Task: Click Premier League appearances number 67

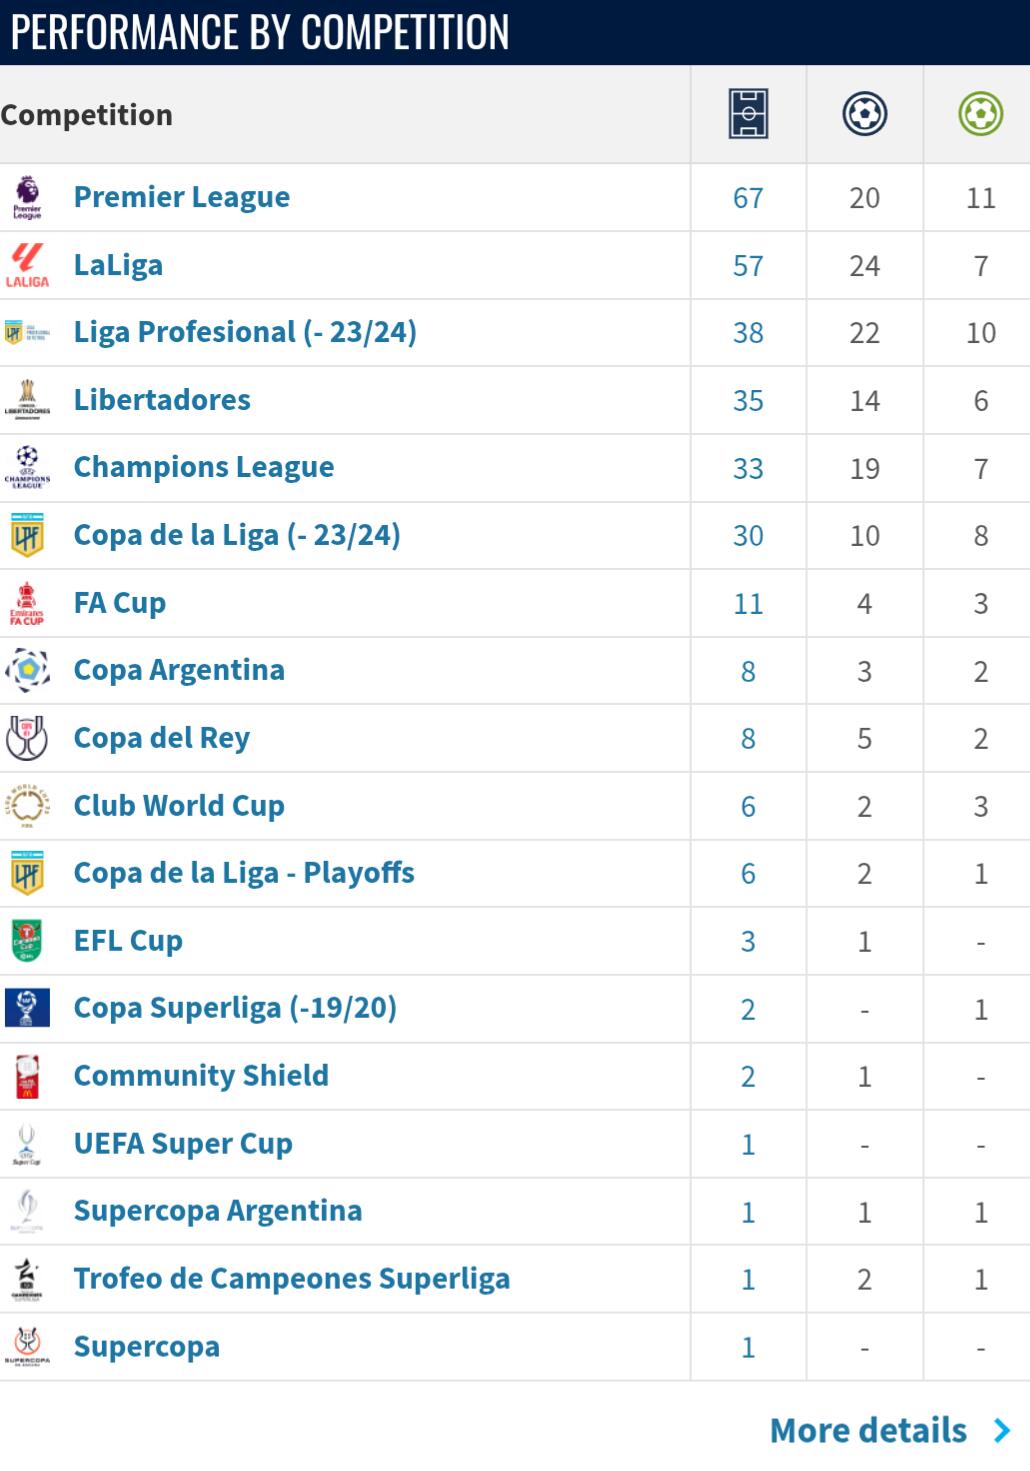Action: [x=748, y=198]
